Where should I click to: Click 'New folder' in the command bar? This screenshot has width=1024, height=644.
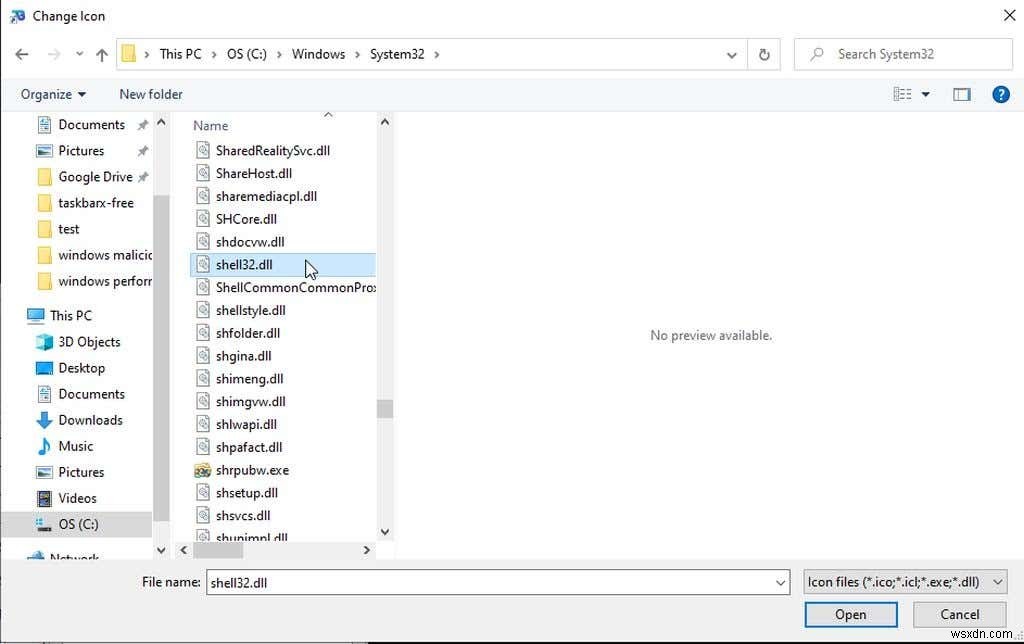tap(150, 94)
